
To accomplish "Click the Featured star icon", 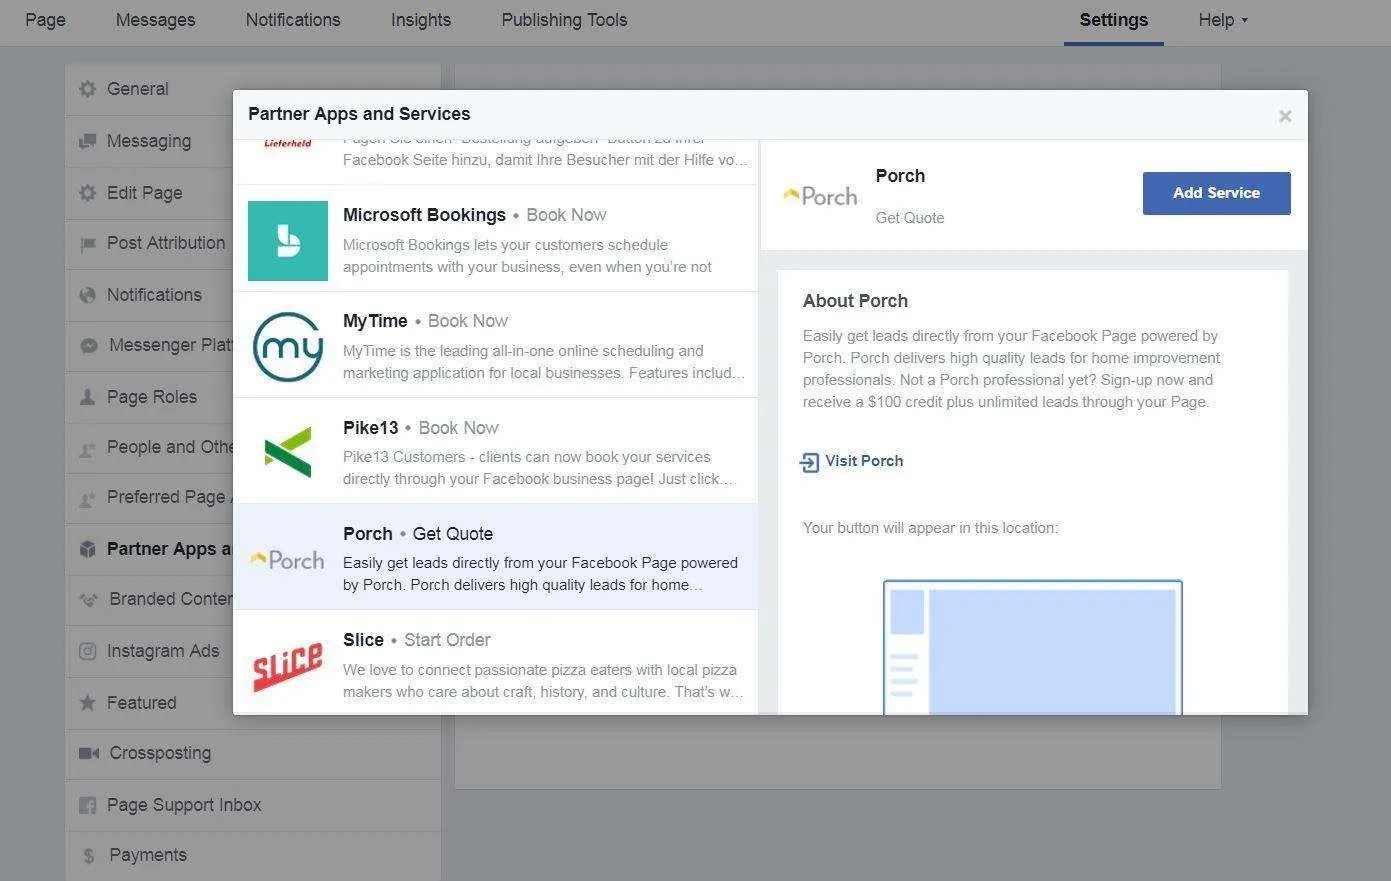I will (88, 703).
